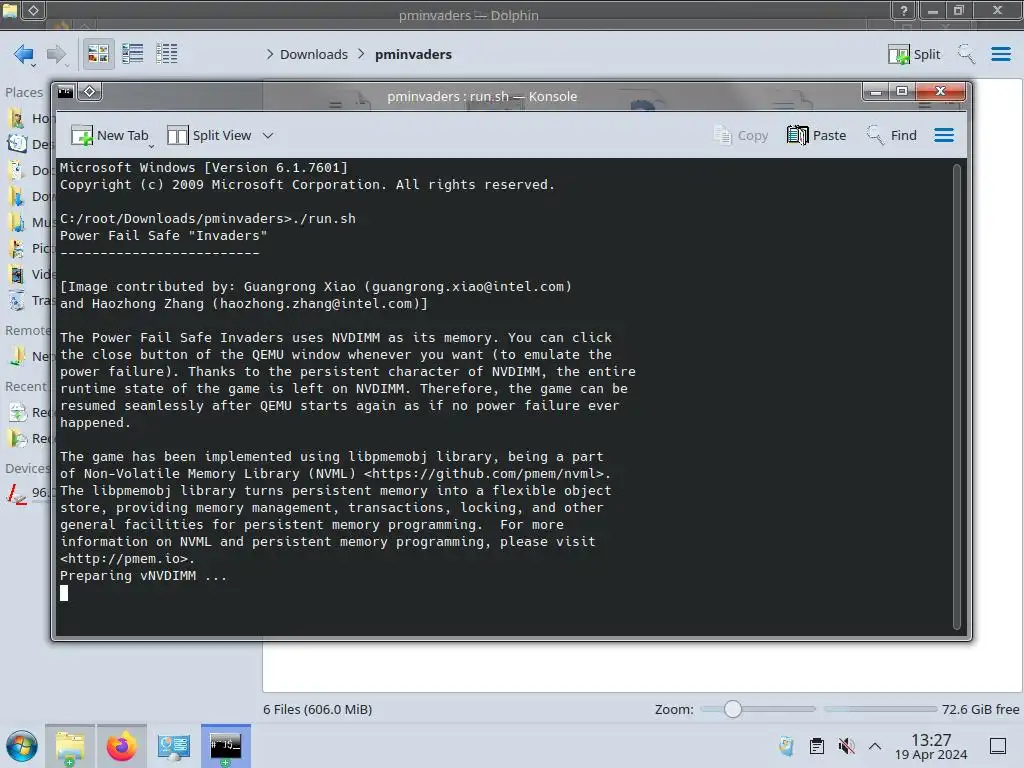Open Dolphin's search magnifier
The height and width of the screenshot is (768, 1024).
pos(966,54)
